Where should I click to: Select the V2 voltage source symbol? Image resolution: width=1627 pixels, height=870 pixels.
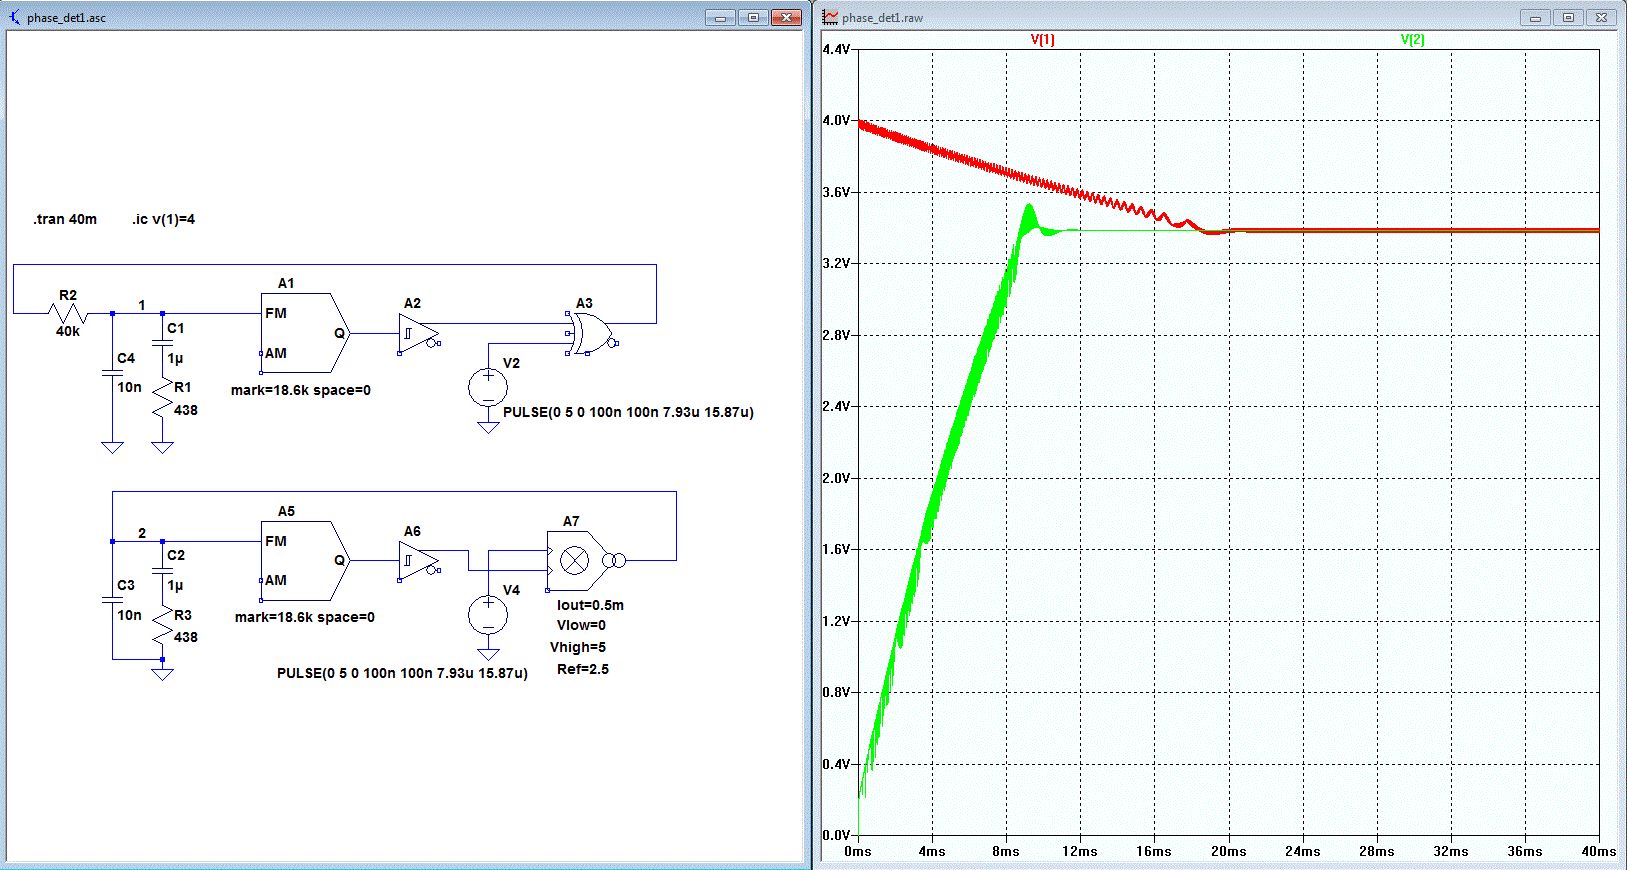pos(488,387)
